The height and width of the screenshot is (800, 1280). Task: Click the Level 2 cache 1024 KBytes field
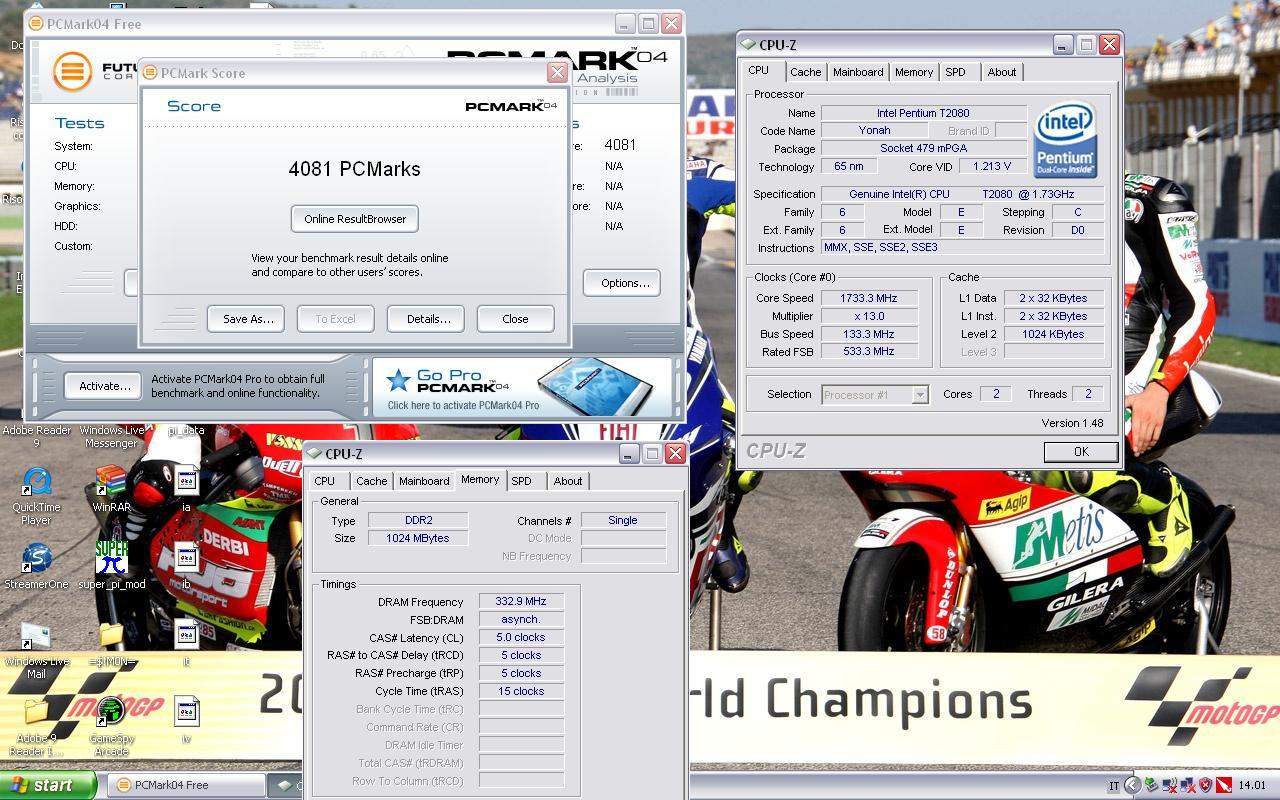pos(1053,334)
